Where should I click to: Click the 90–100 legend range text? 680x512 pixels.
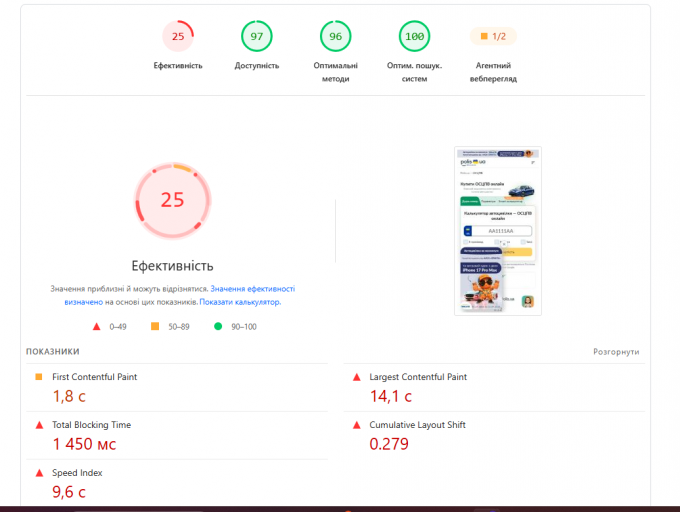pyautogui.click(x=244, y=327)
